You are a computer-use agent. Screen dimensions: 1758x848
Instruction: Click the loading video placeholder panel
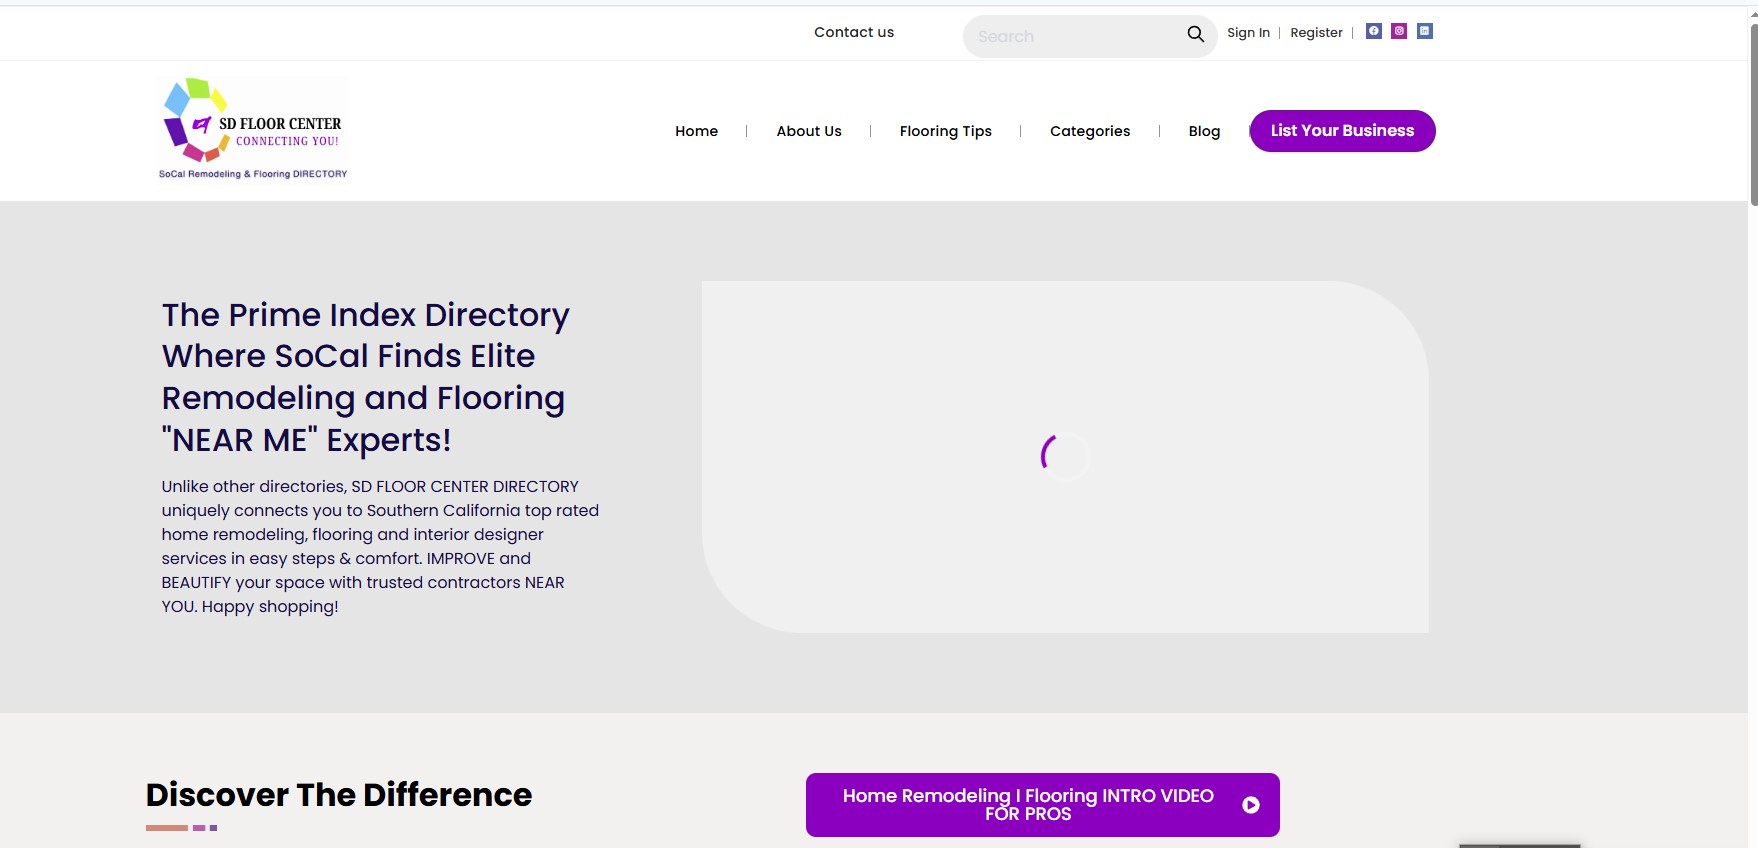pos(1065,457)
